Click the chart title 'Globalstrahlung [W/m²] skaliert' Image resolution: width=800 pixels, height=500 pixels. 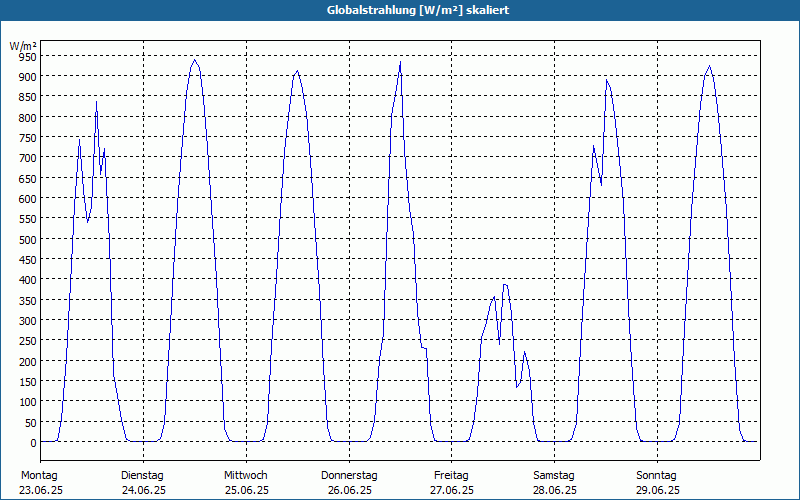click(x=418, y=10)
